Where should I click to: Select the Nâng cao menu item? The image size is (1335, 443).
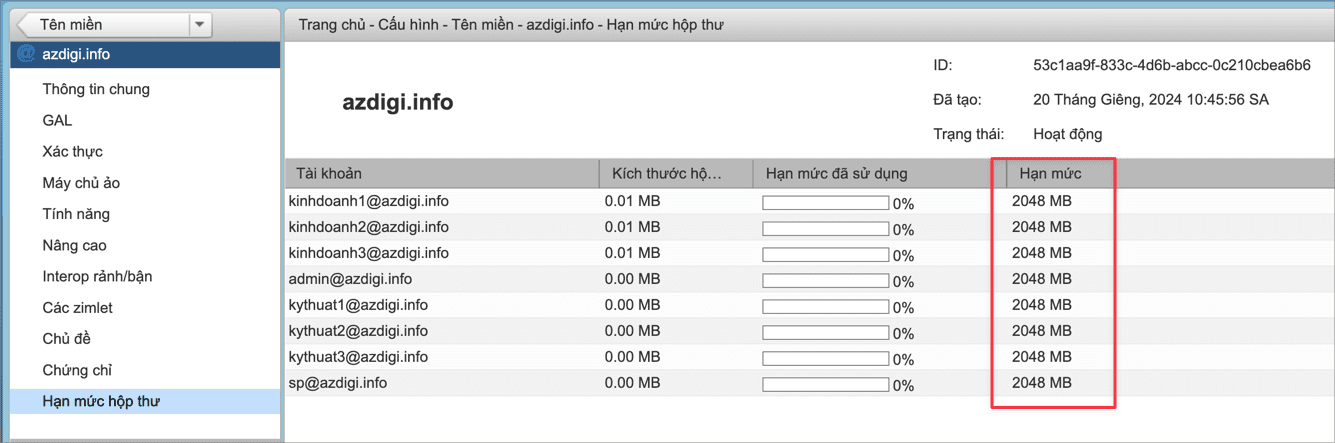(x=74, y=245)
